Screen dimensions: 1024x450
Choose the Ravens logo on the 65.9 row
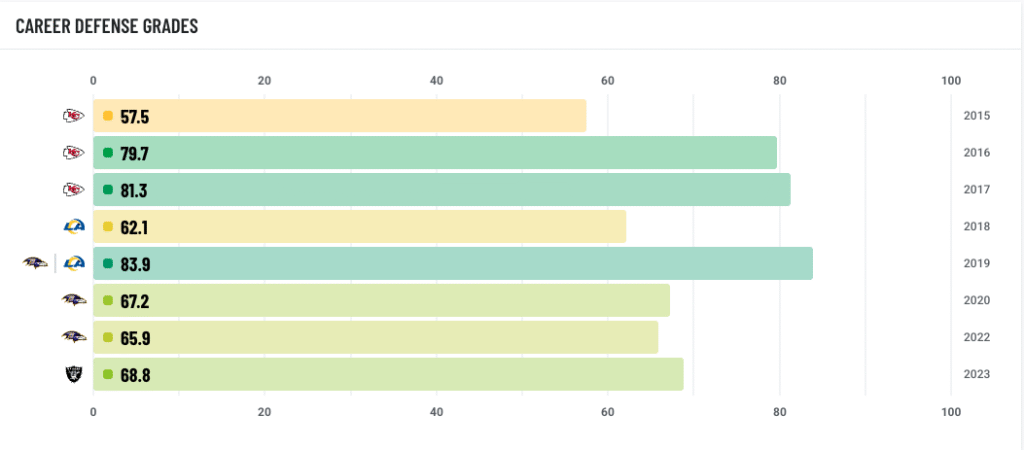click(x=73, y=337)
